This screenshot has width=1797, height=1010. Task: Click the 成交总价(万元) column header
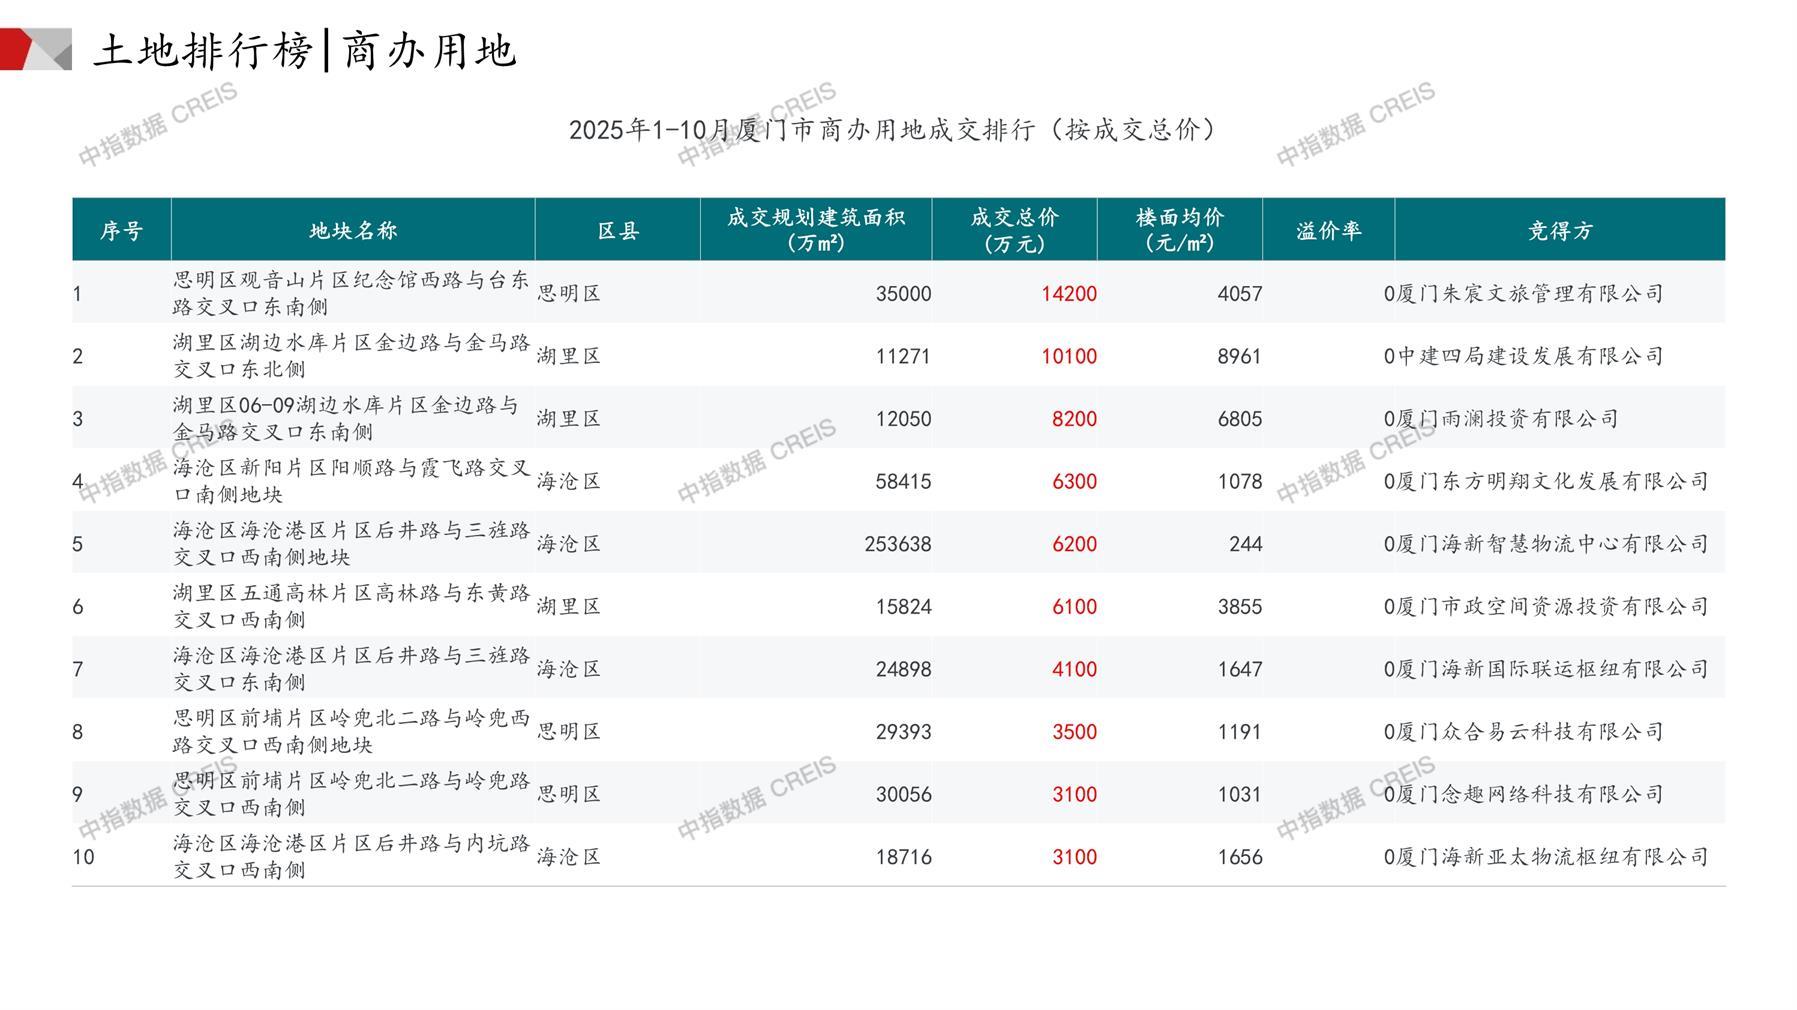pos(1014,230)
